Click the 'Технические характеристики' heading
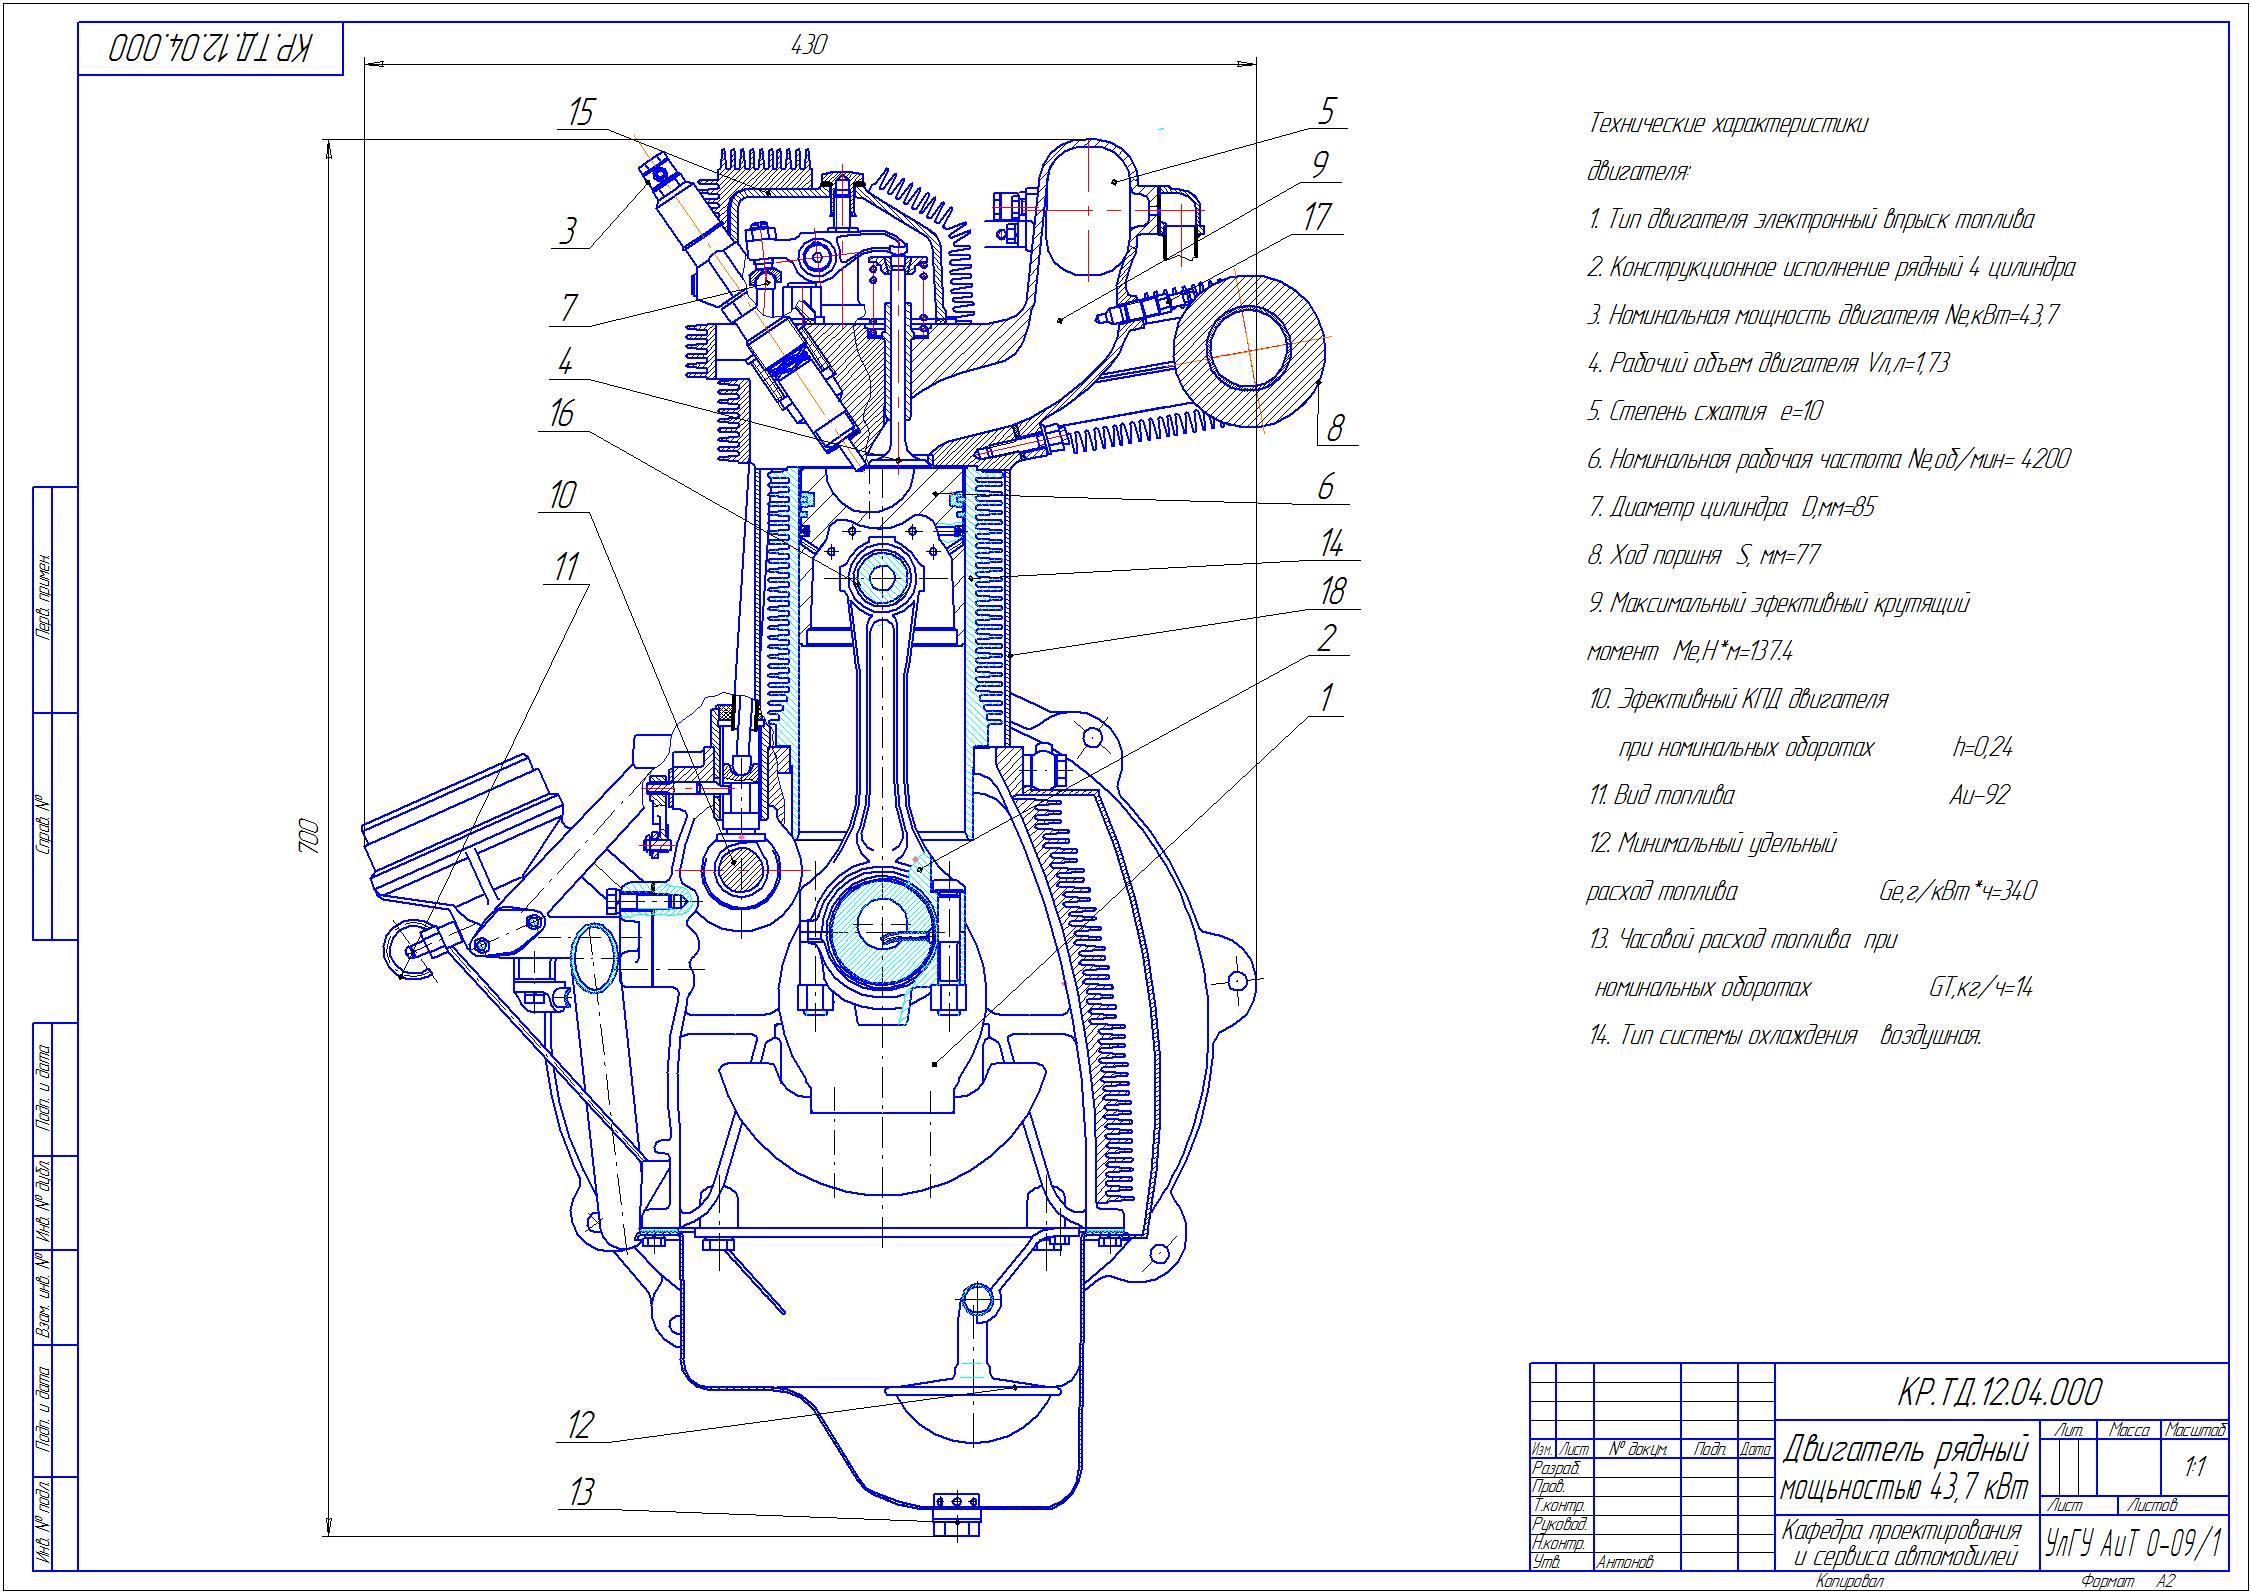Image resolution: width=2251 pixels, height=1594 pixels. pyautogui.click(x=1728, y=124)
